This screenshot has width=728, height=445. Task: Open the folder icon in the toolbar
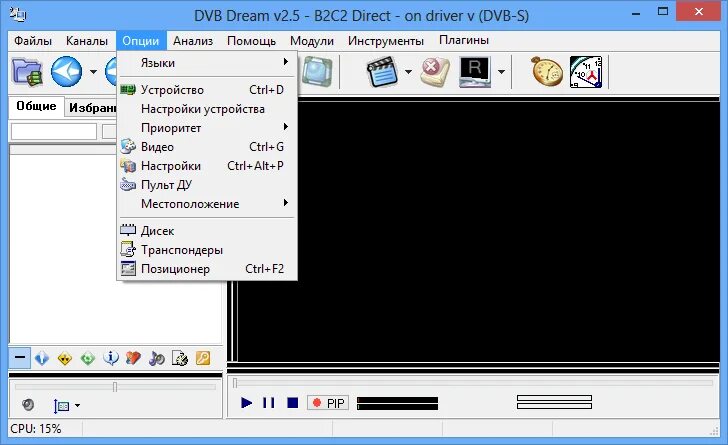click(27, 72)
